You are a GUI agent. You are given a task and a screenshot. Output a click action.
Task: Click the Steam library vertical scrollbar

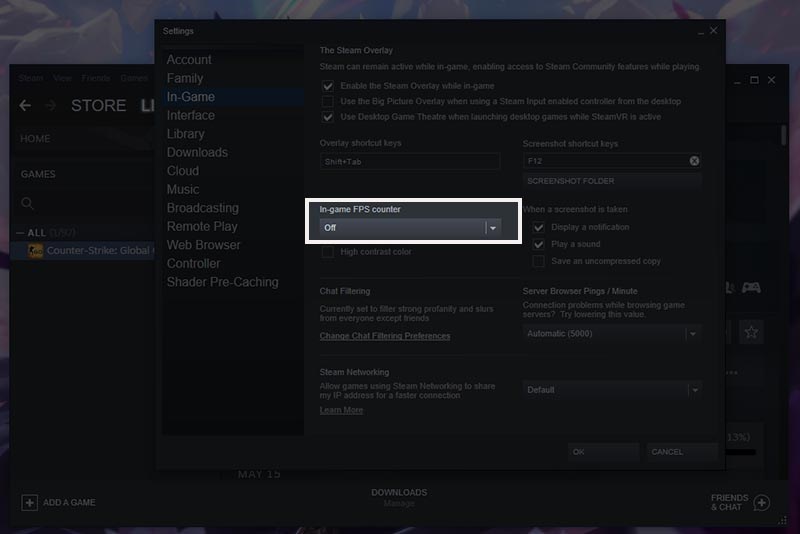(783, 136)
